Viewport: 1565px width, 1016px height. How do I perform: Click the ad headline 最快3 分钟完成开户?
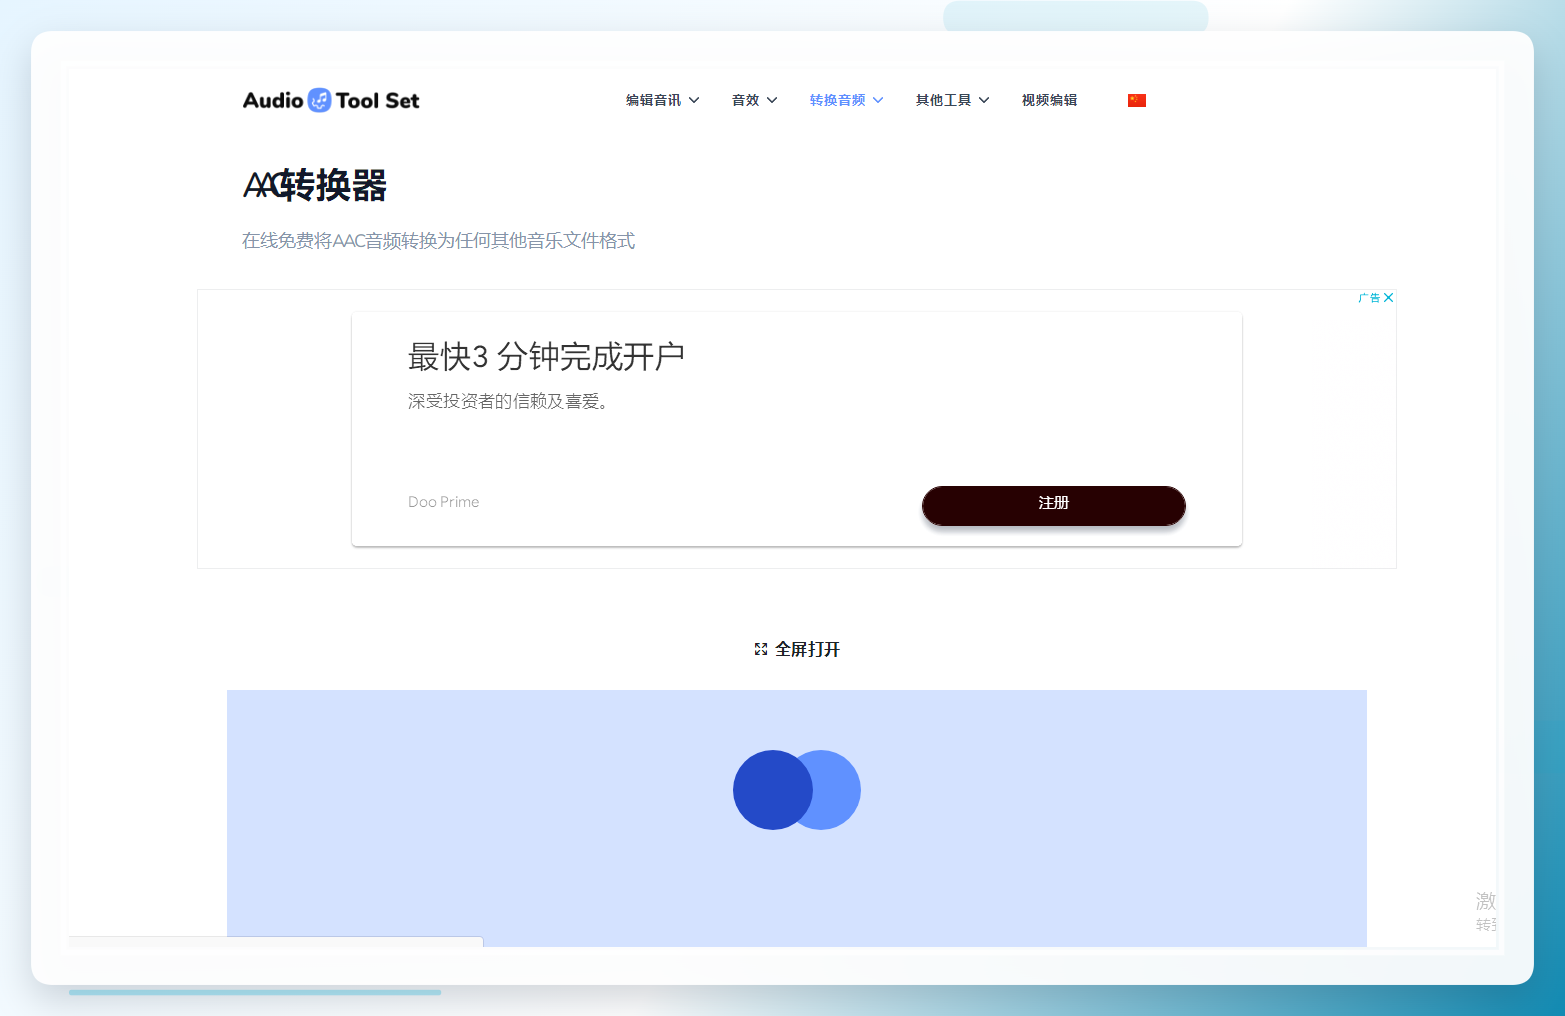click(x=546, y=356)
